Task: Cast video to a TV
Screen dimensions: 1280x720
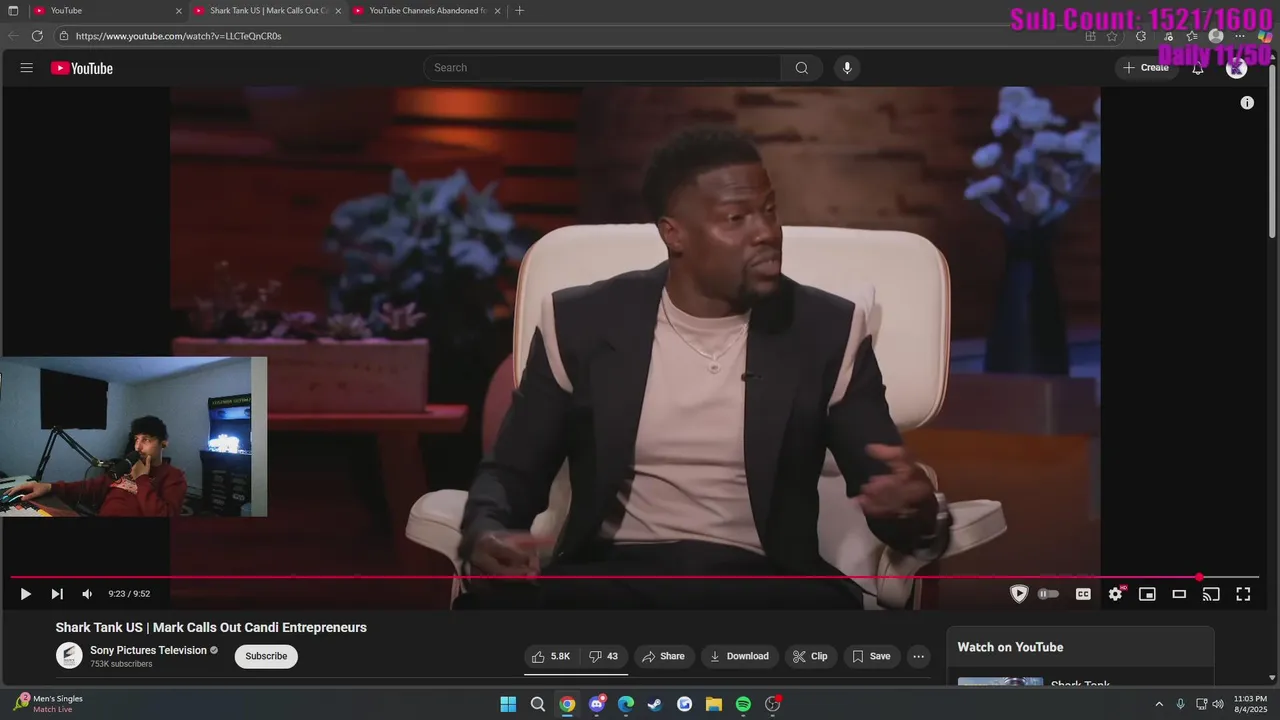Action: pos(1211,594)
